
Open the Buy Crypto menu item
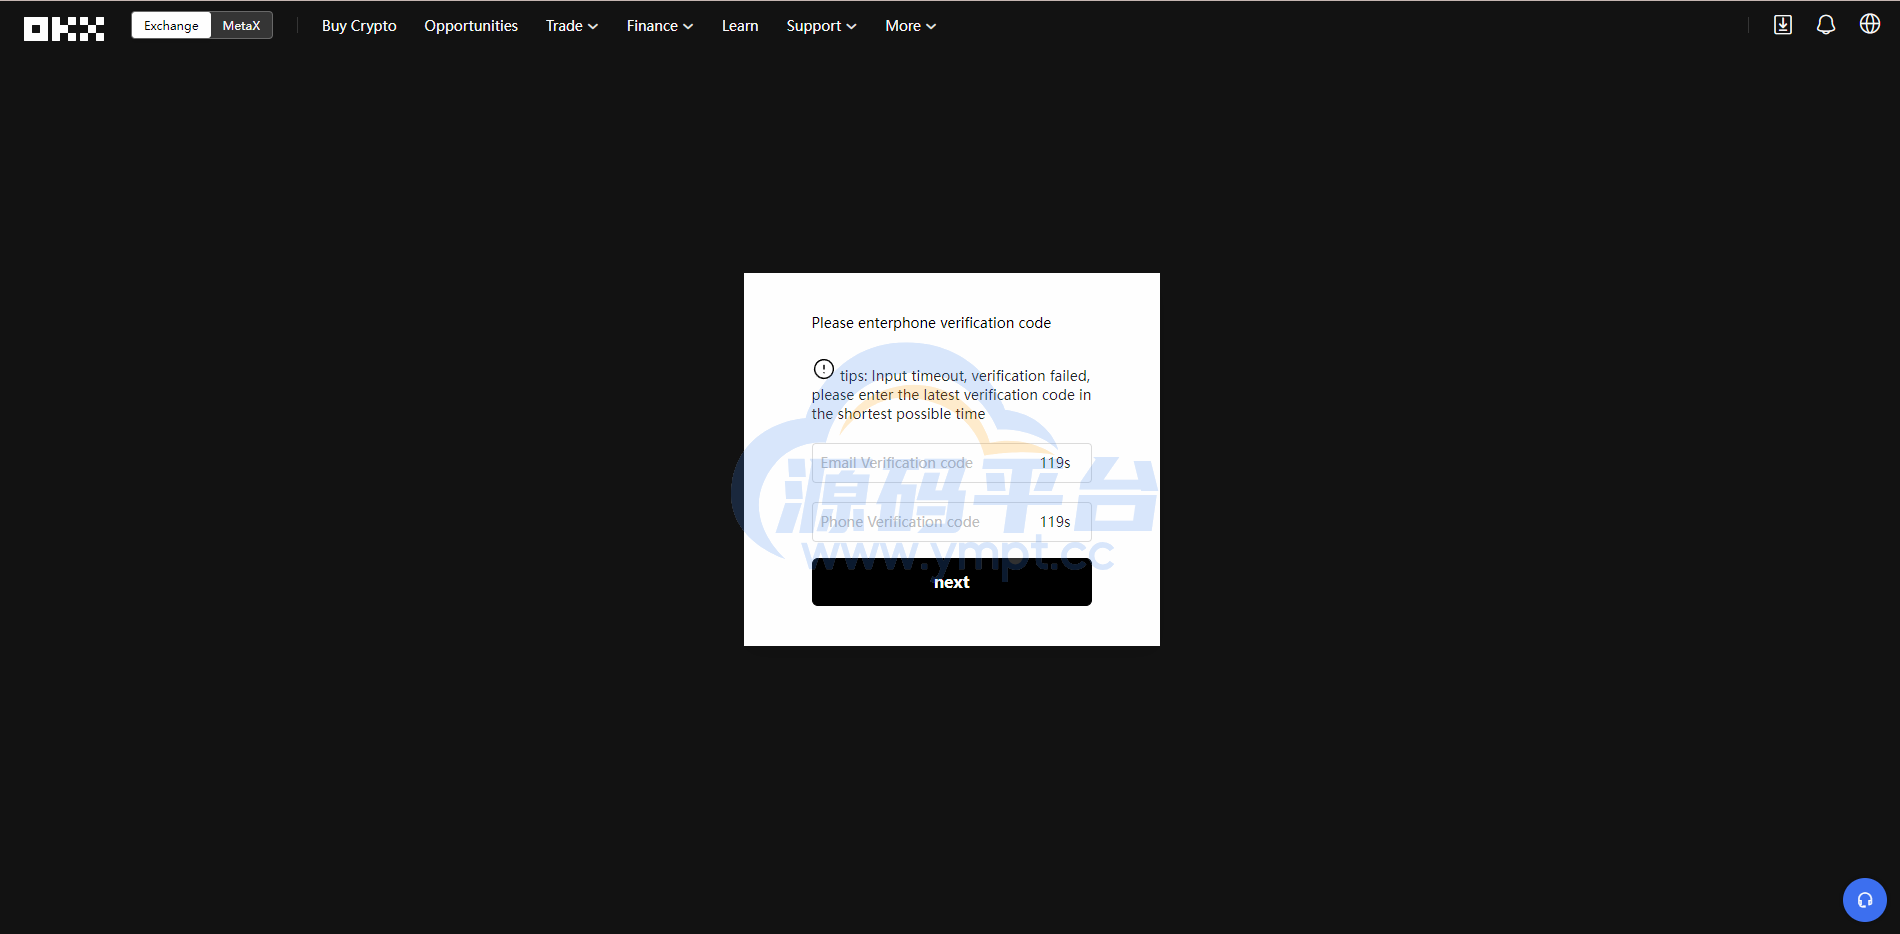359,26
